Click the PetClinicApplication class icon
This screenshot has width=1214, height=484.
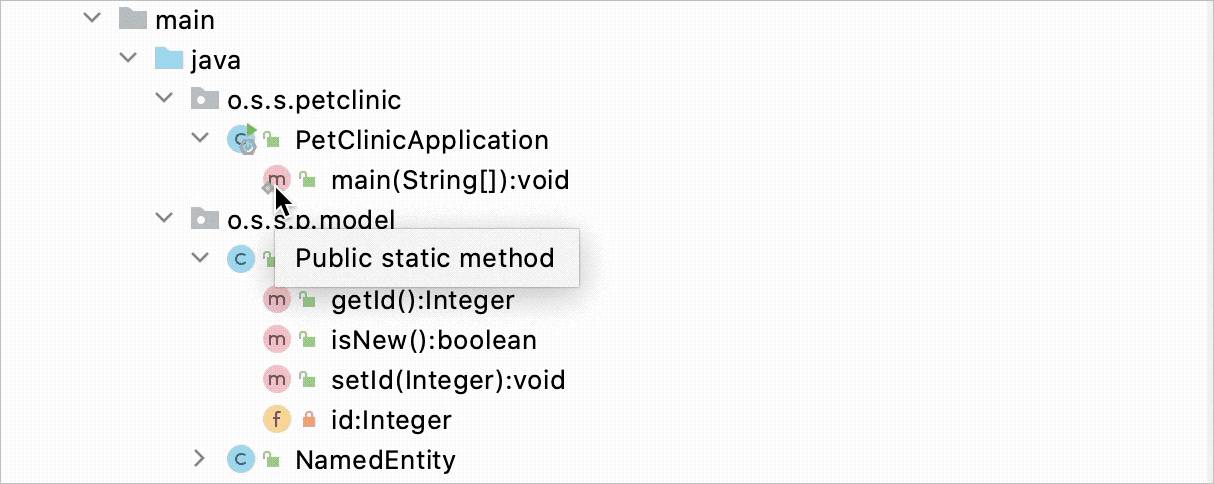(240, 140)
